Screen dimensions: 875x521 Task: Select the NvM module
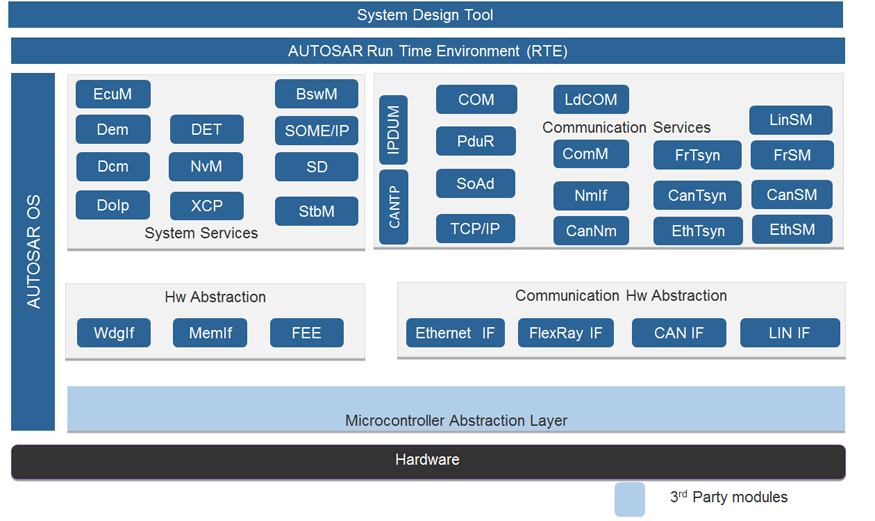206,166
